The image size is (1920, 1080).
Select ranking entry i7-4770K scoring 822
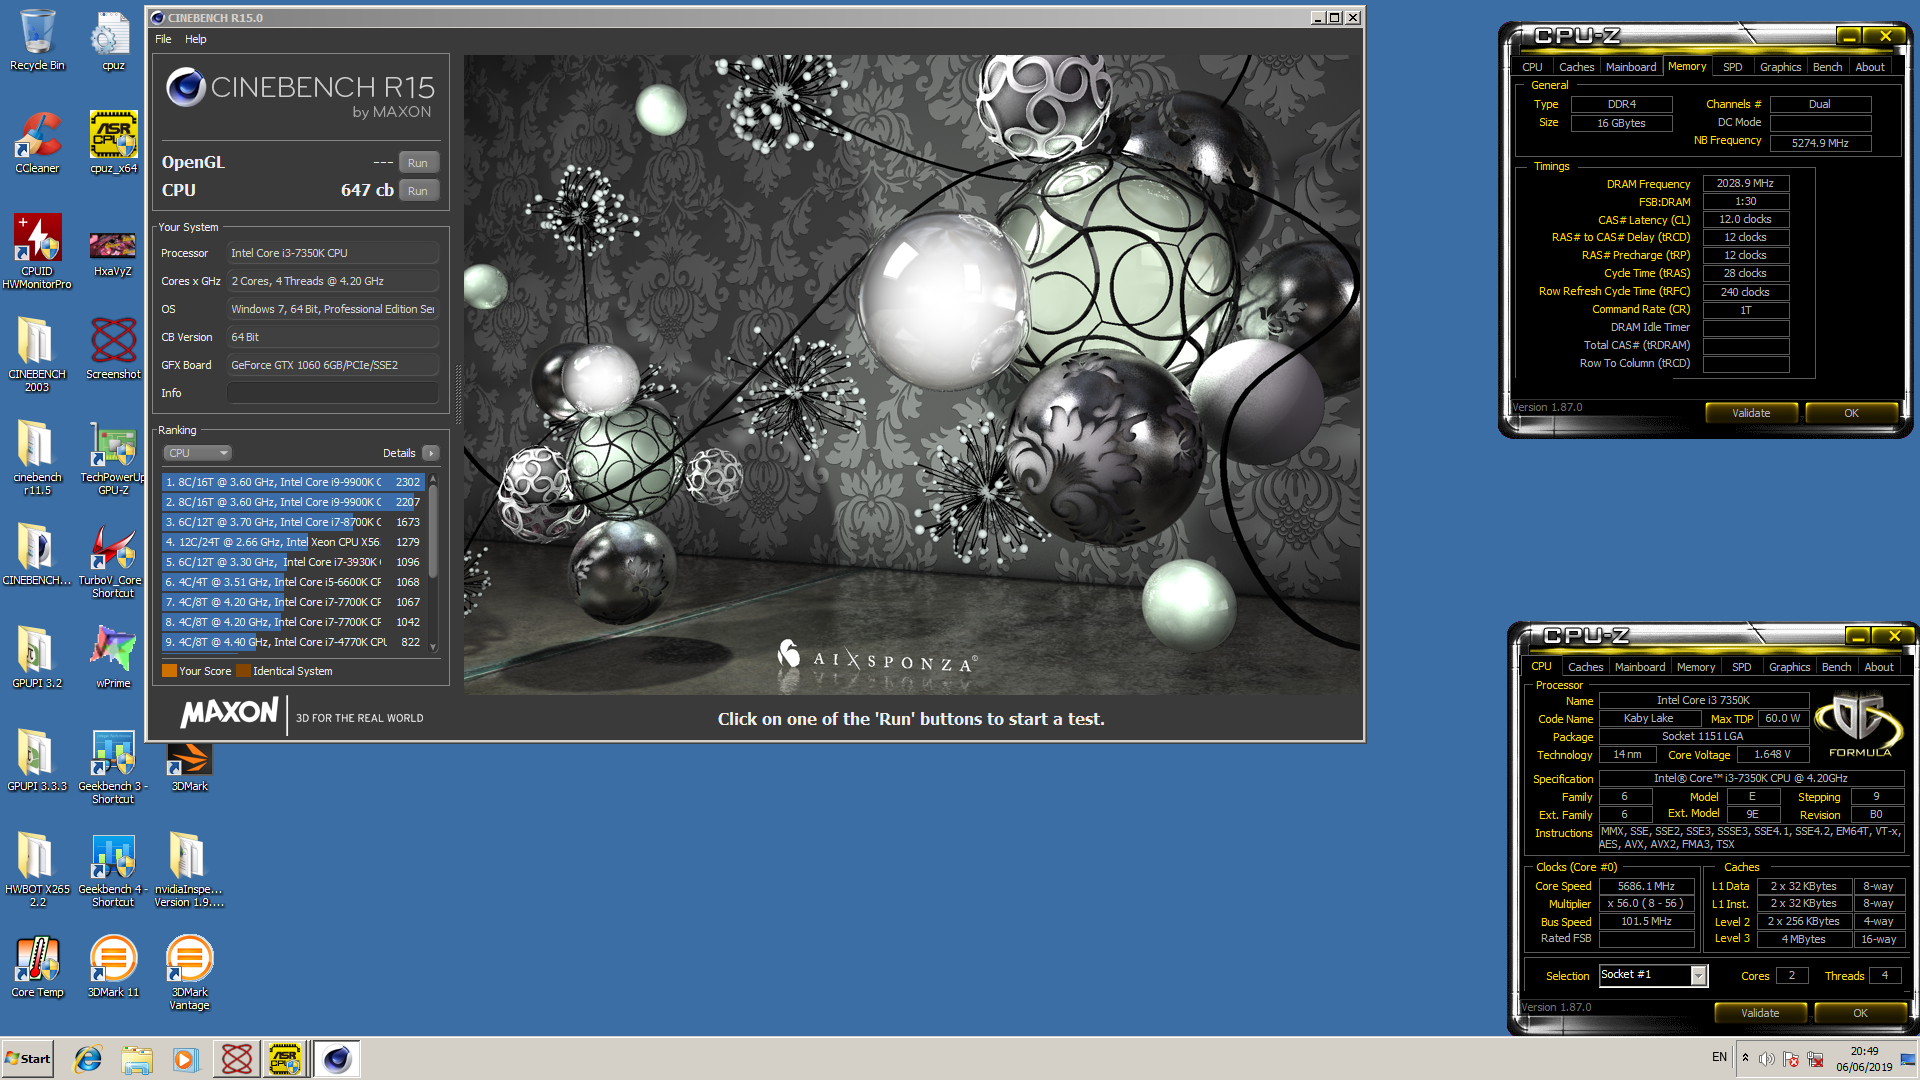click(x=293, y=642)
